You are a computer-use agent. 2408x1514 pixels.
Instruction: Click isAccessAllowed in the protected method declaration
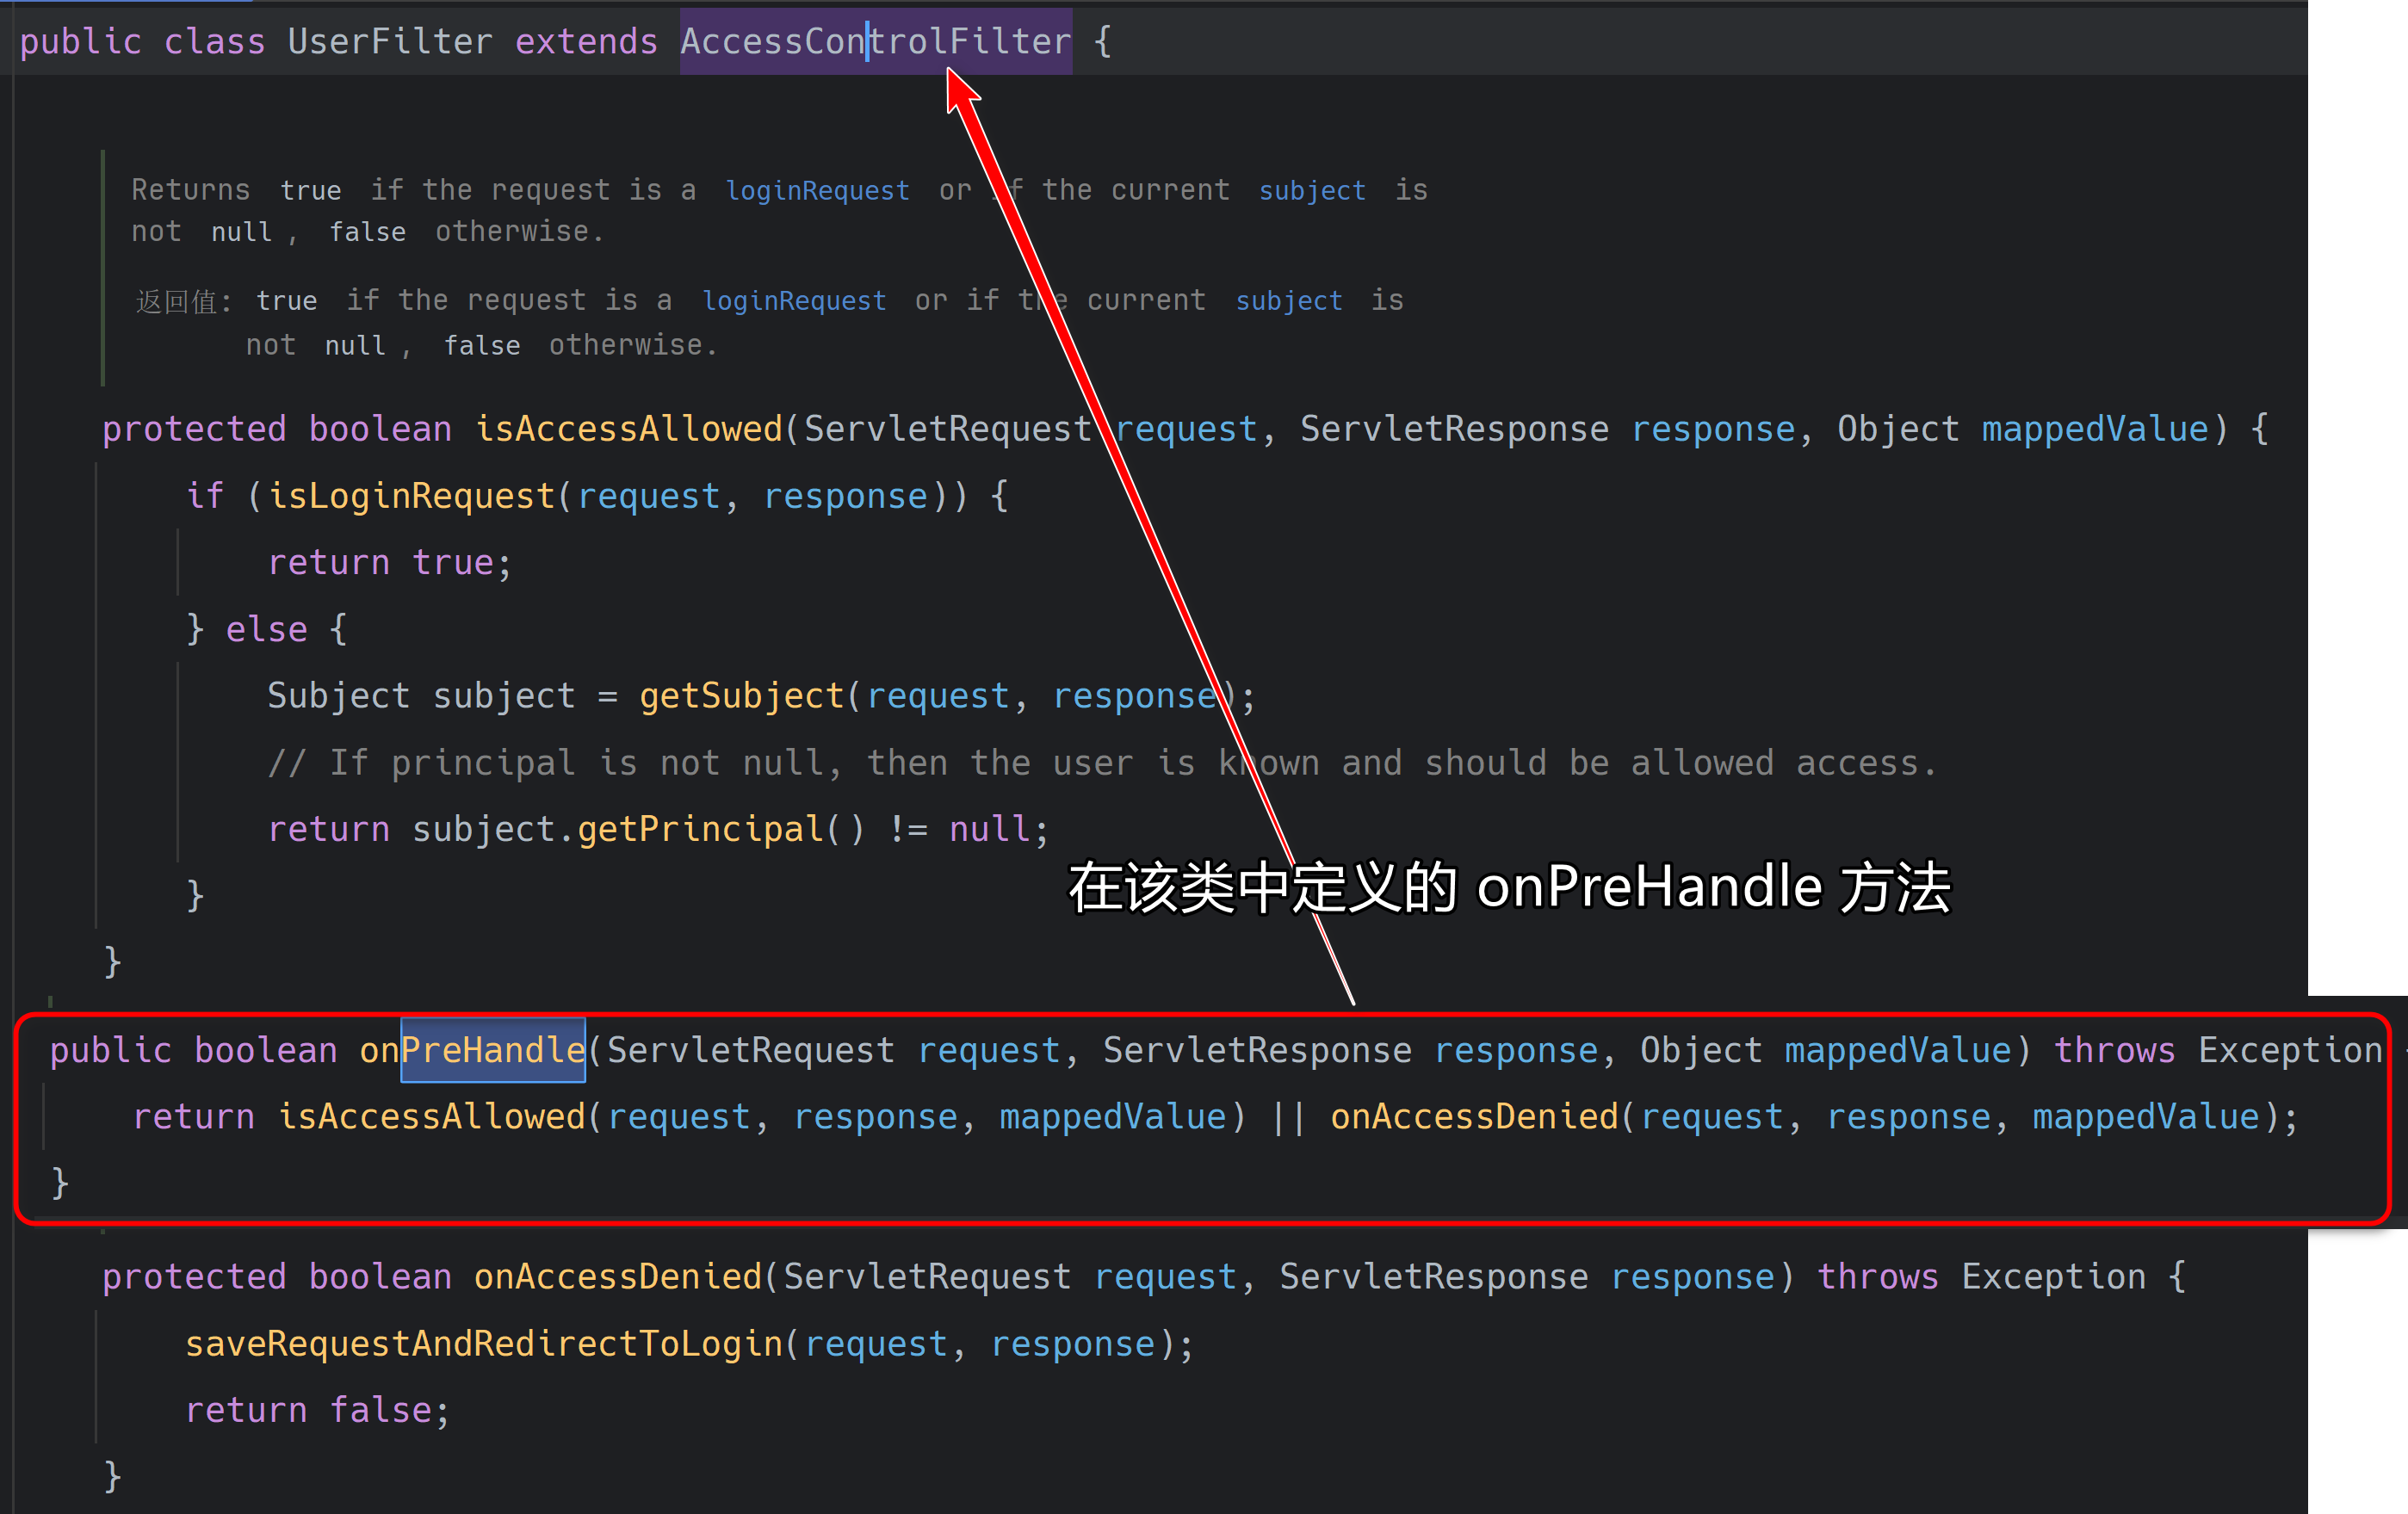click(628, 429)
